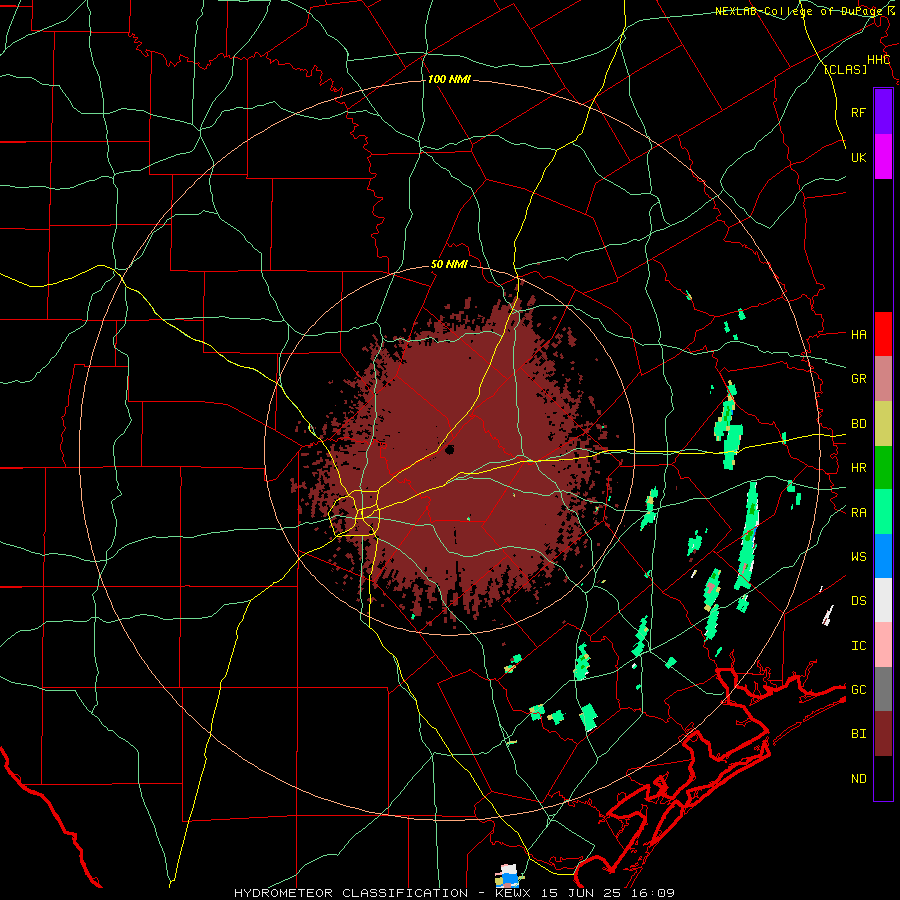
Task: Select the "GR" legend label
Action: coord(858,379)
